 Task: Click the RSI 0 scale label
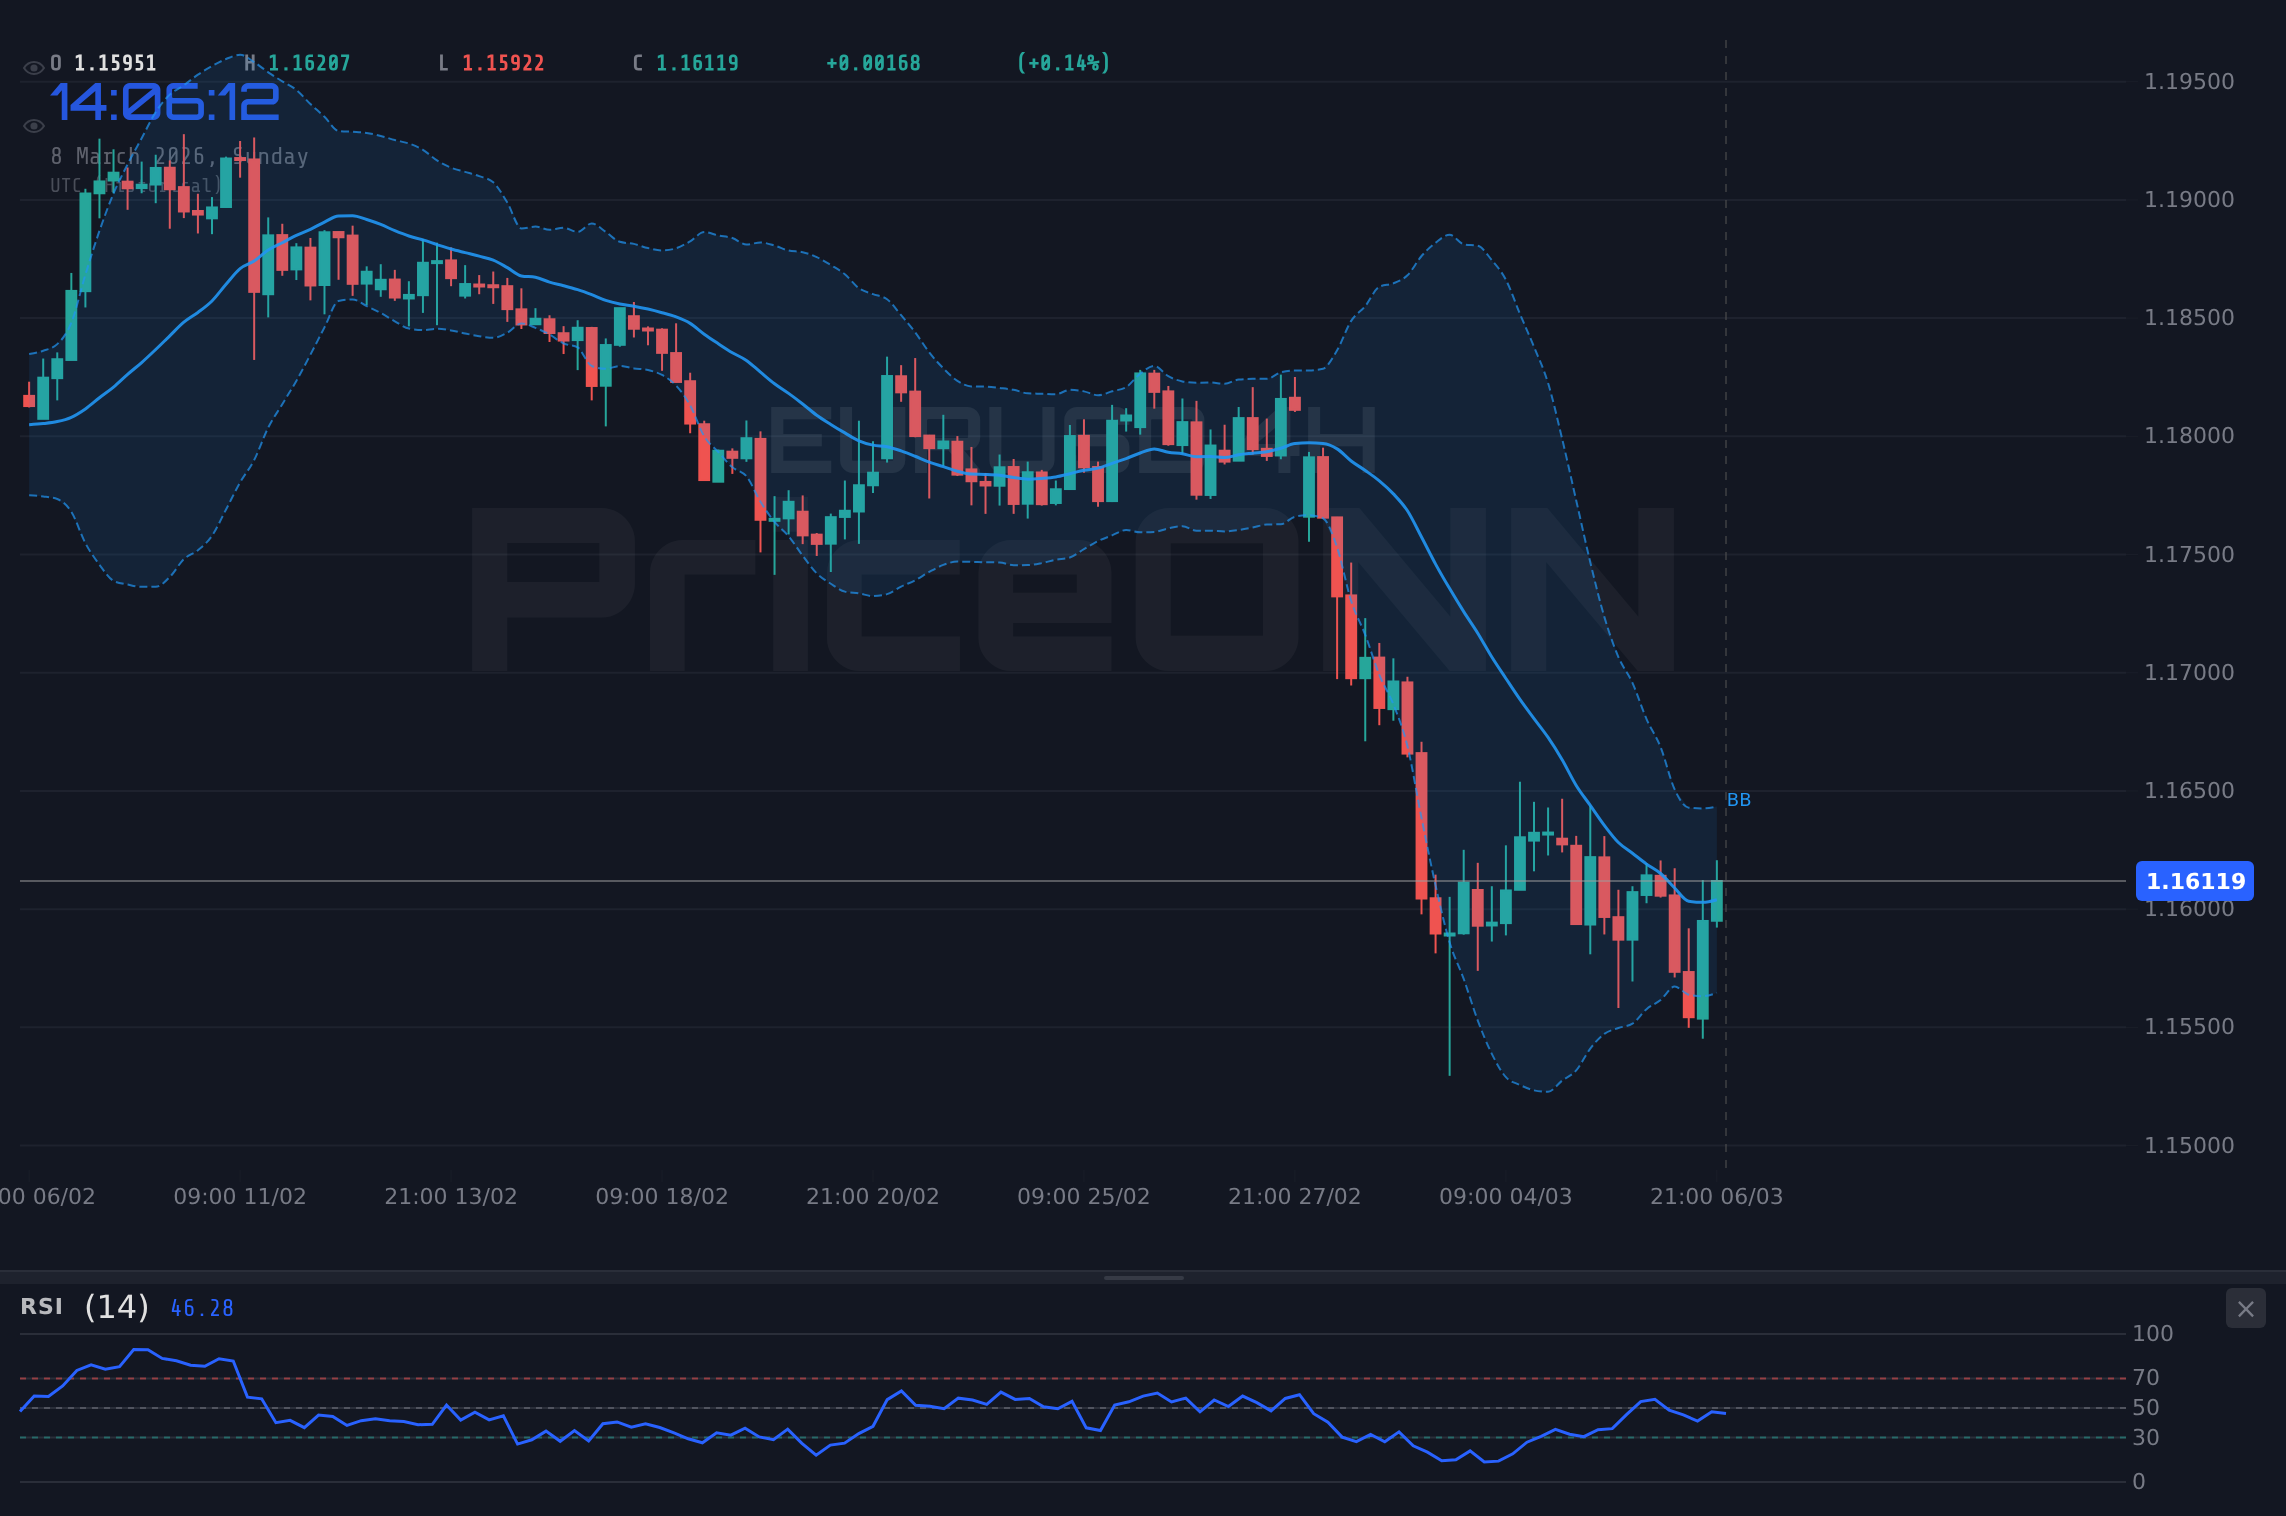[2139, 1482]
